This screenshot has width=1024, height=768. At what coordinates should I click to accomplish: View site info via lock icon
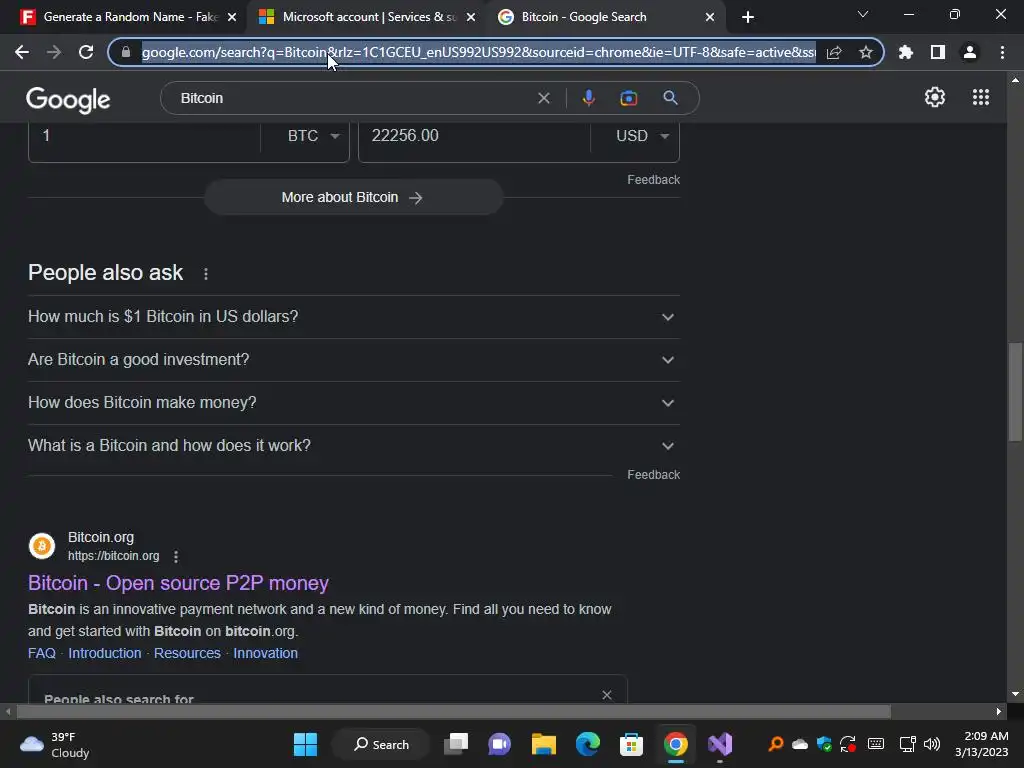(x=126, y=52)
